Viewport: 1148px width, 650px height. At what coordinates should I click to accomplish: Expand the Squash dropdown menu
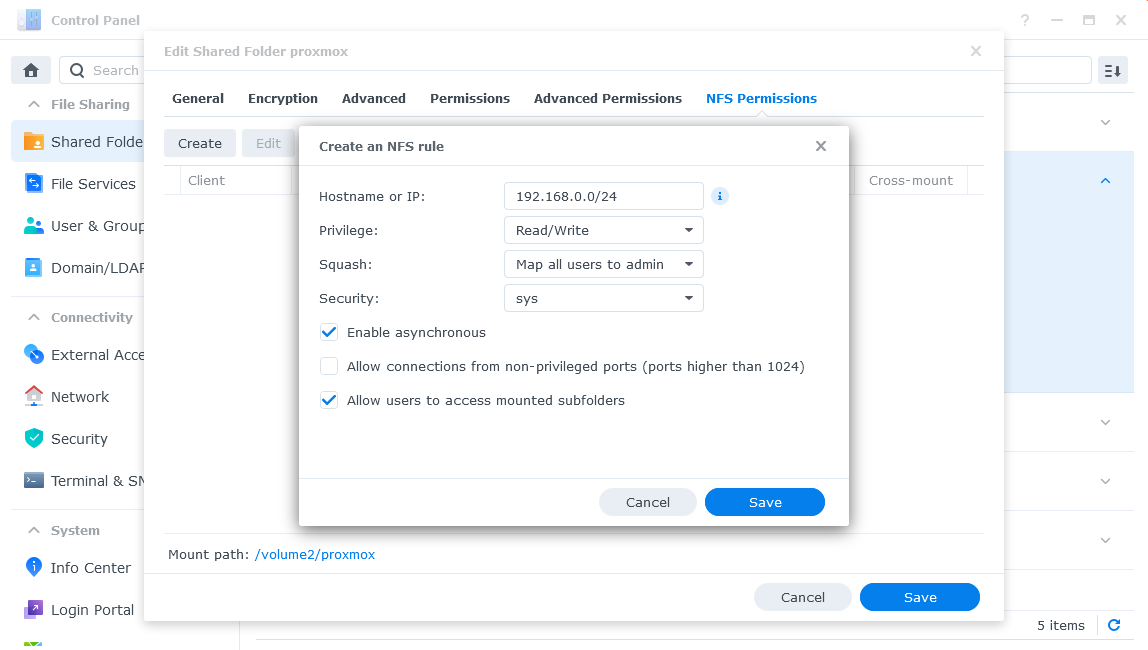tap(603, 264)
